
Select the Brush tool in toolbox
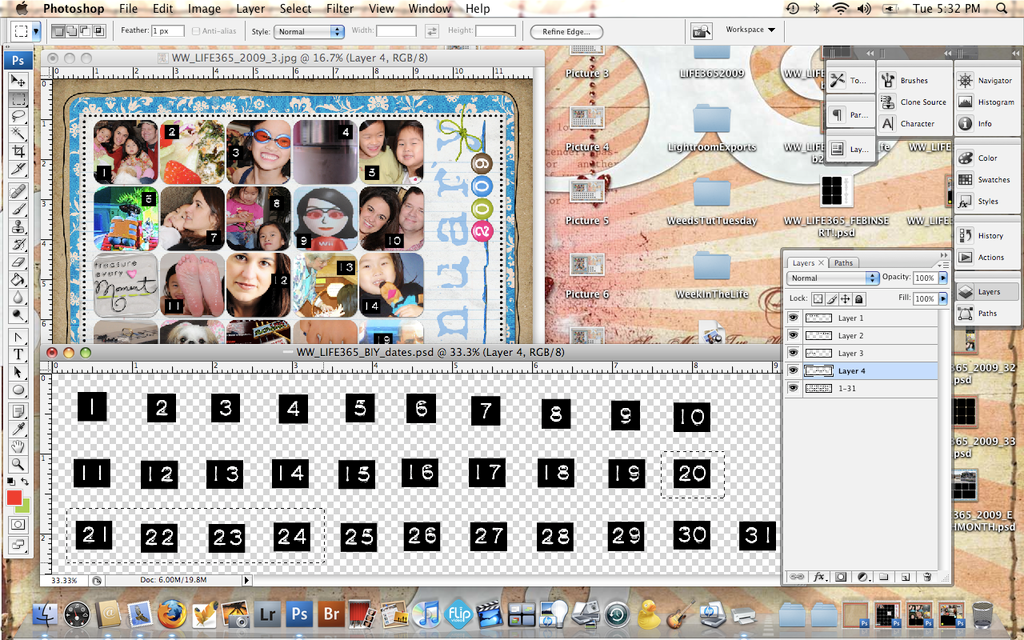tap(18, 209)
